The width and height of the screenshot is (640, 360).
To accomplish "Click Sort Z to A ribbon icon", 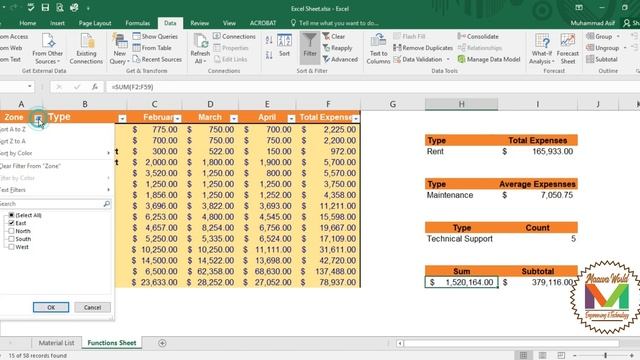I will [269, 55].
